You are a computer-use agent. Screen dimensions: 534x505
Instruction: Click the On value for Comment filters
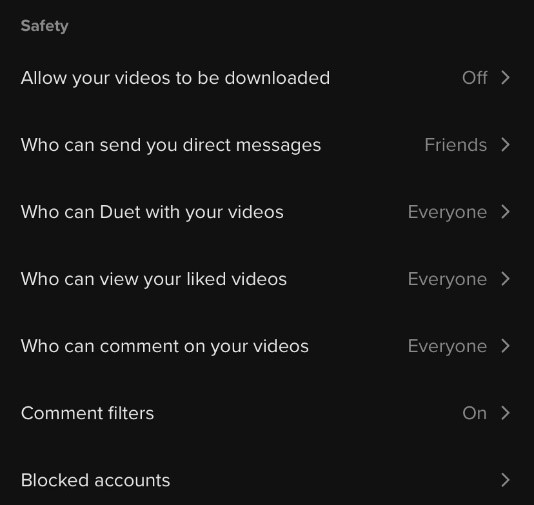(474, 413)
